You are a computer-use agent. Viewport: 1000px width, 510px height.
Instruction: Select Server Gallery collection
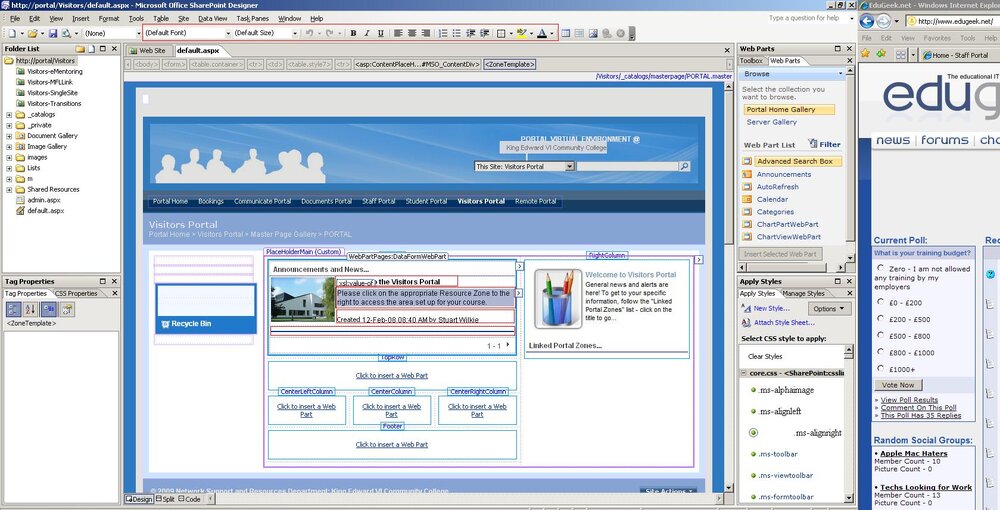772,122
